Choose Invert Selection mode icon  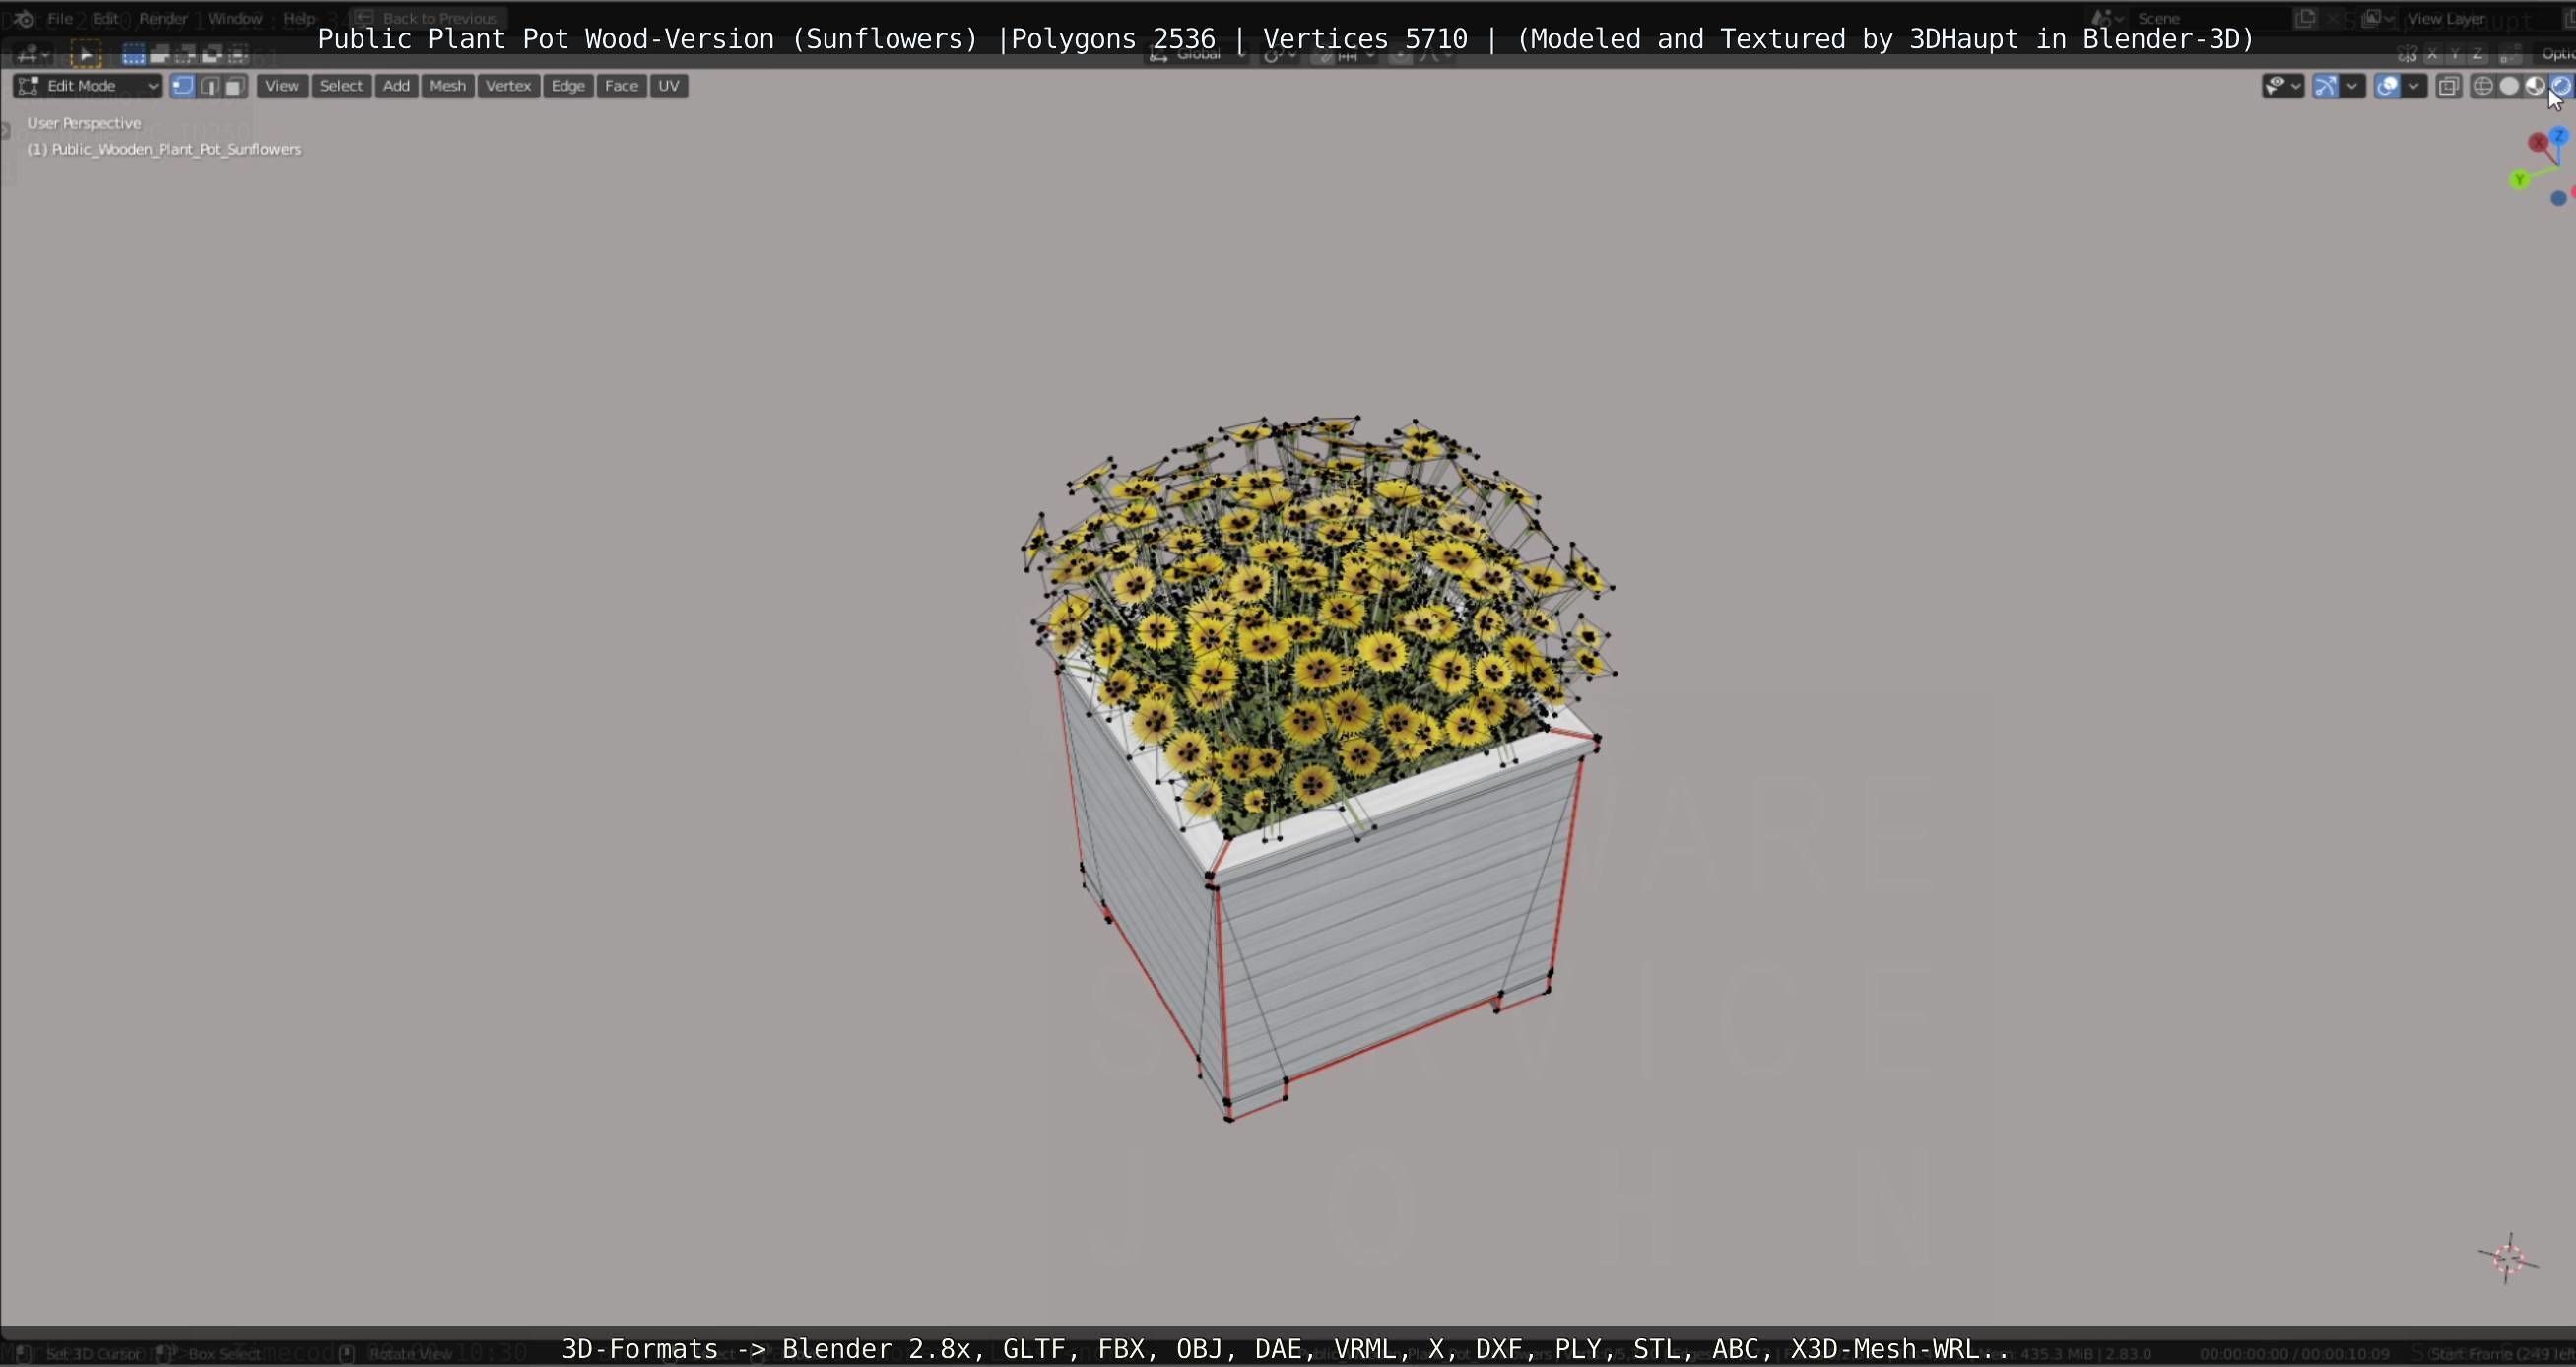[x=211, y=54]
